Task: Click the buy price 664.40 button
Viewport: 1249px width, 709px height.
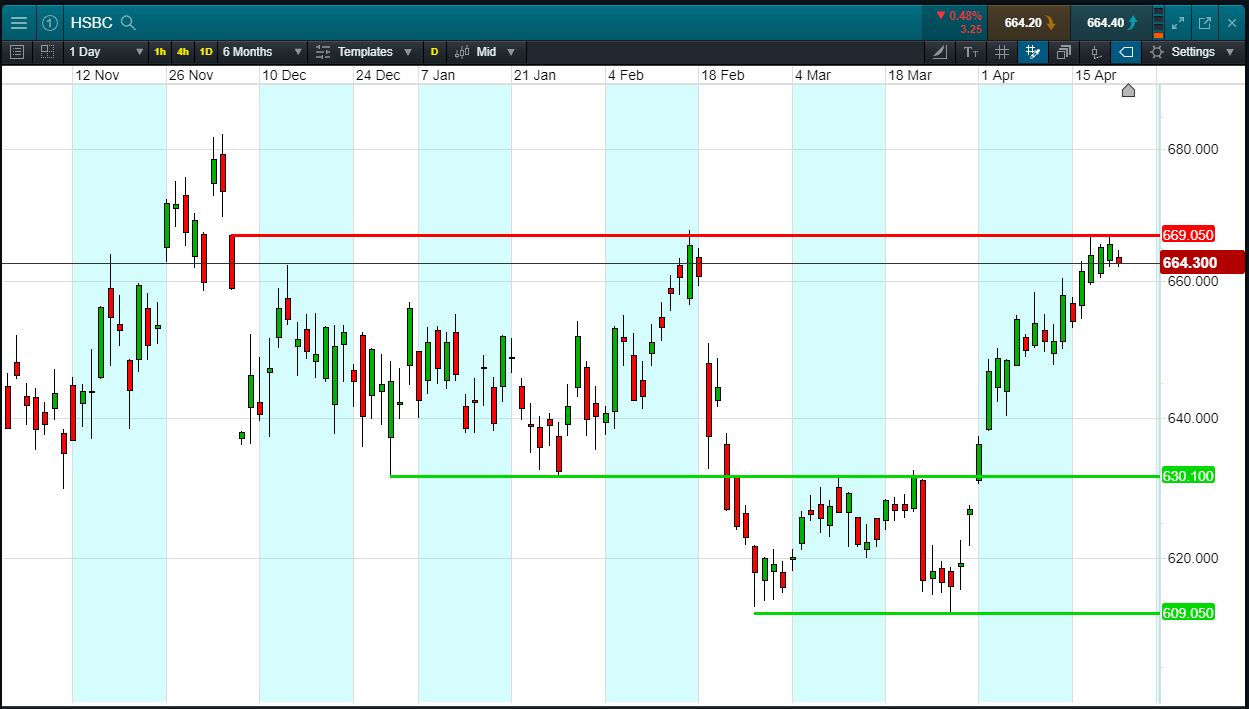Action: (x=1110, y=22)
